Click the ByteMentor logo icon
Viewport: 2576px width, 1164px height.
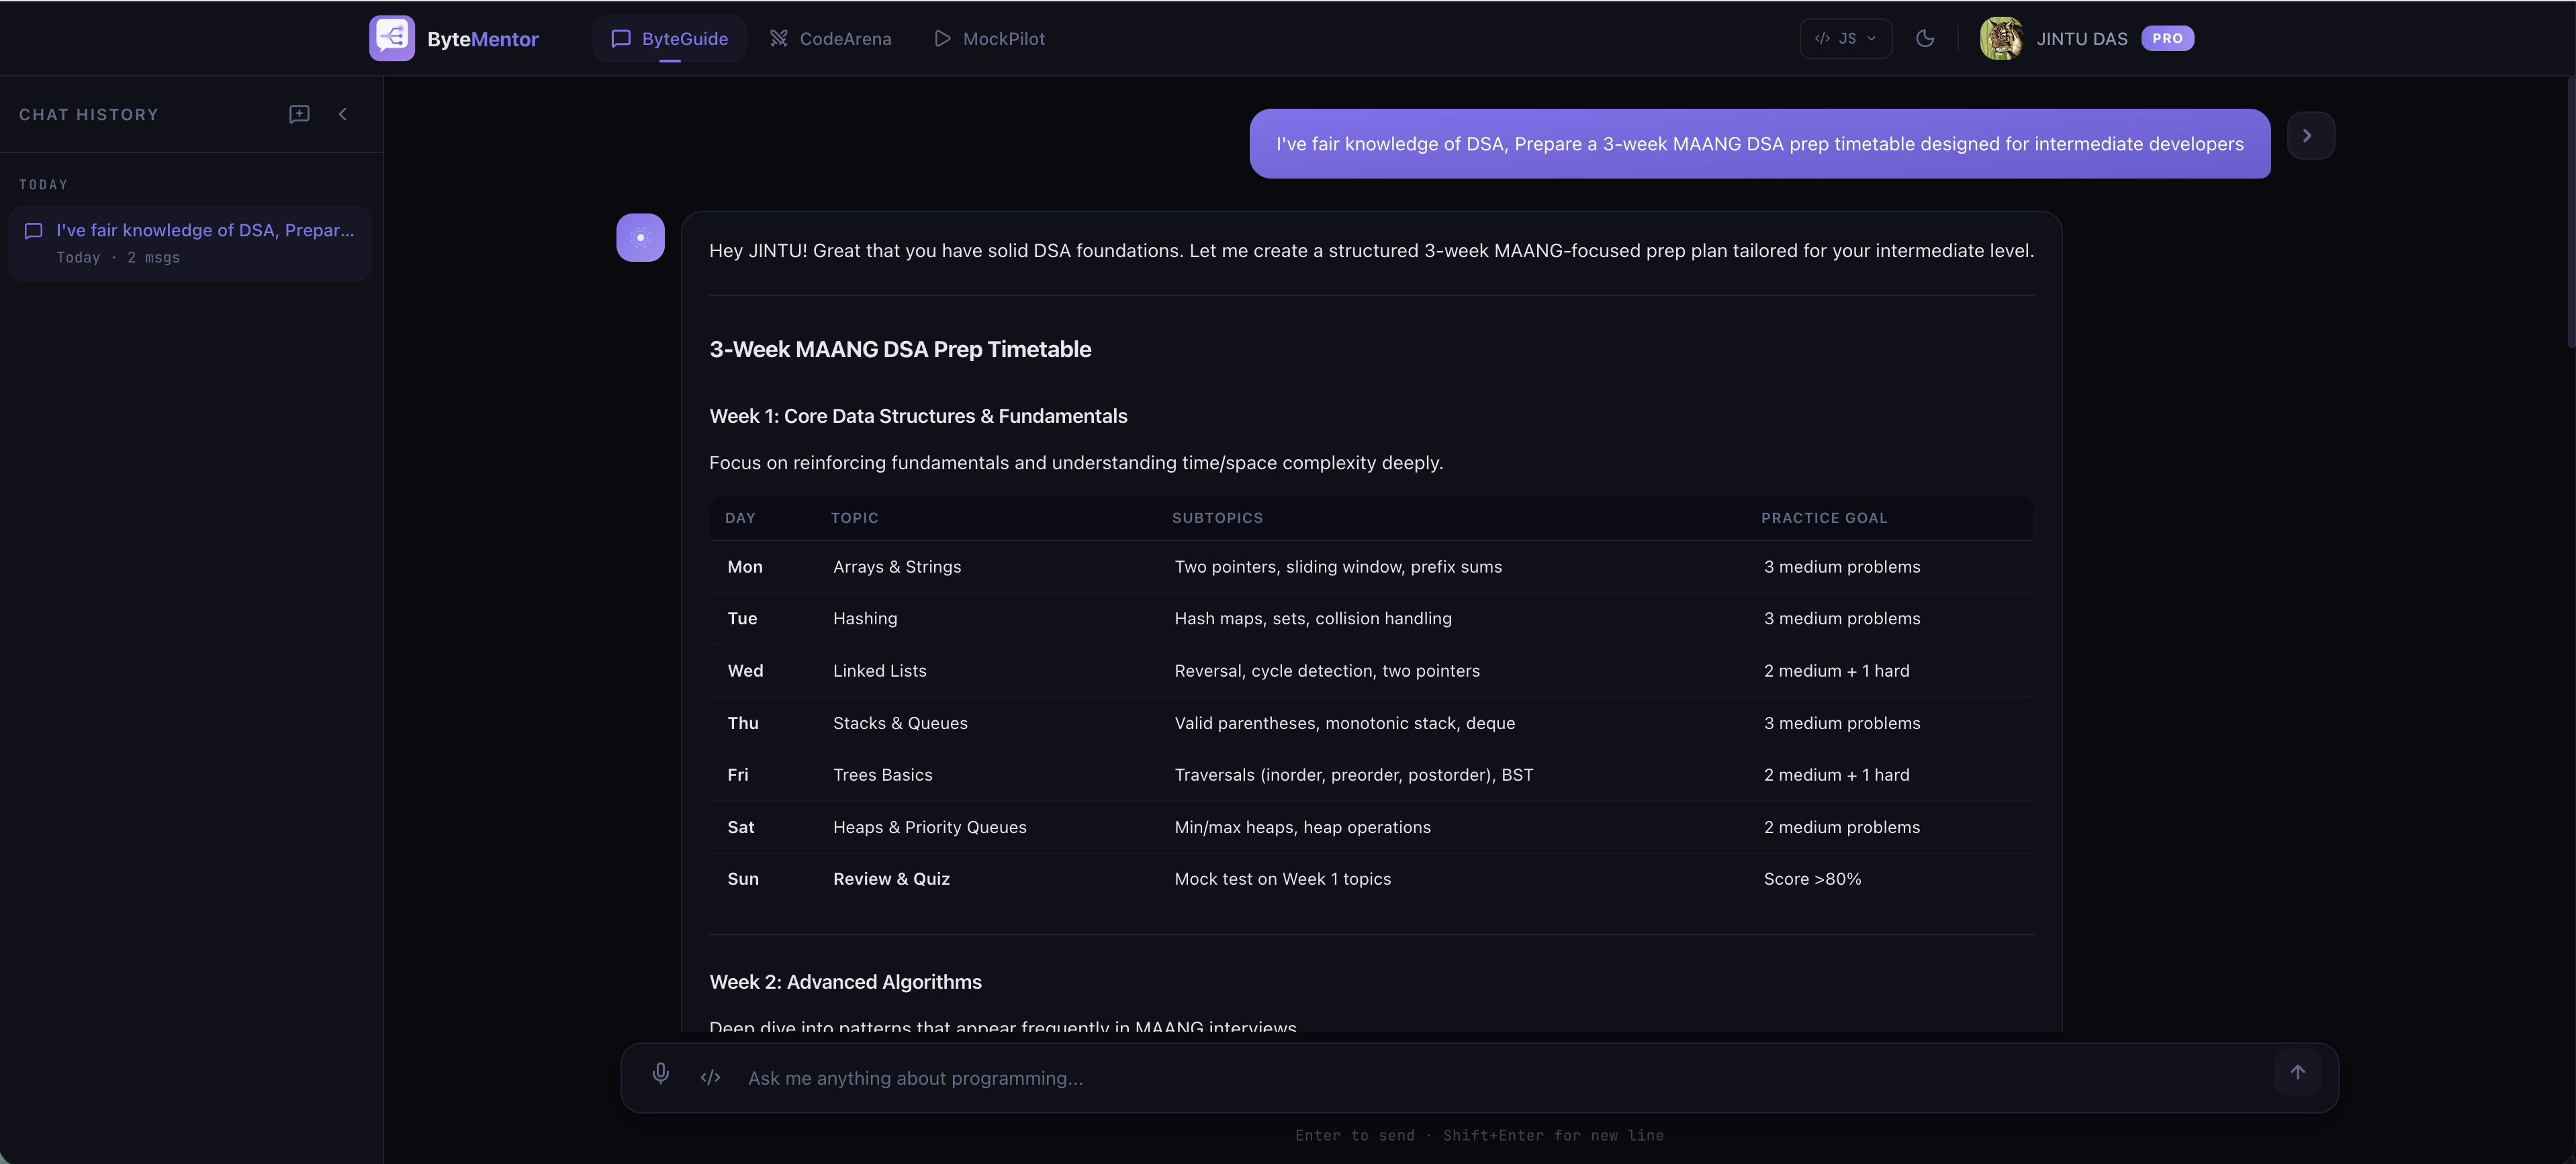tap(391, 38)
